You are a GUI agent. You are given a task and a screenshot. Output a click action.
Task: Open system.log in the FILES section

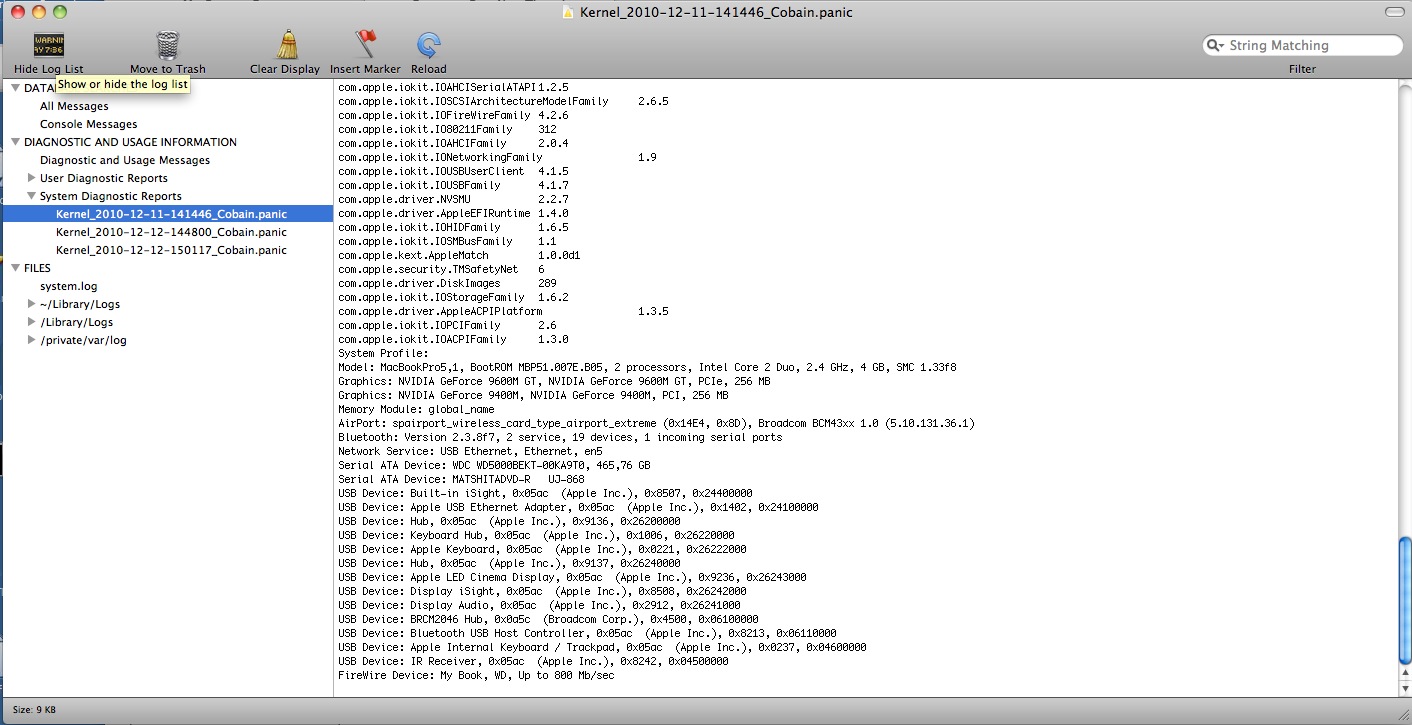click(68, 286)
